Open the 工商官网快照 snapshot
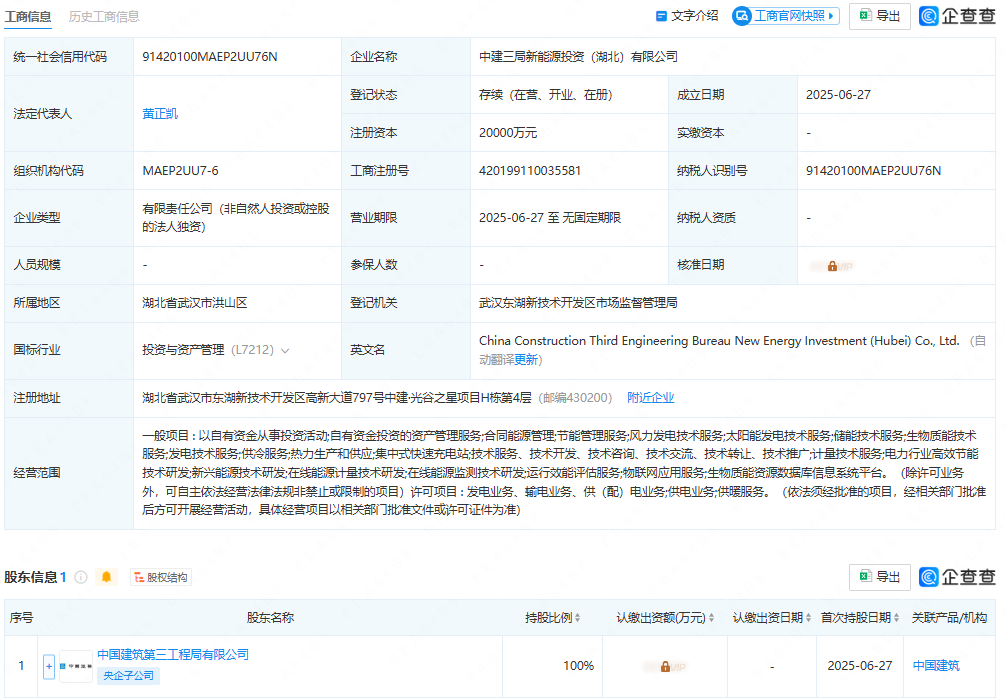This screenshot has height=700, width=1006. click(x=786, y=16)
